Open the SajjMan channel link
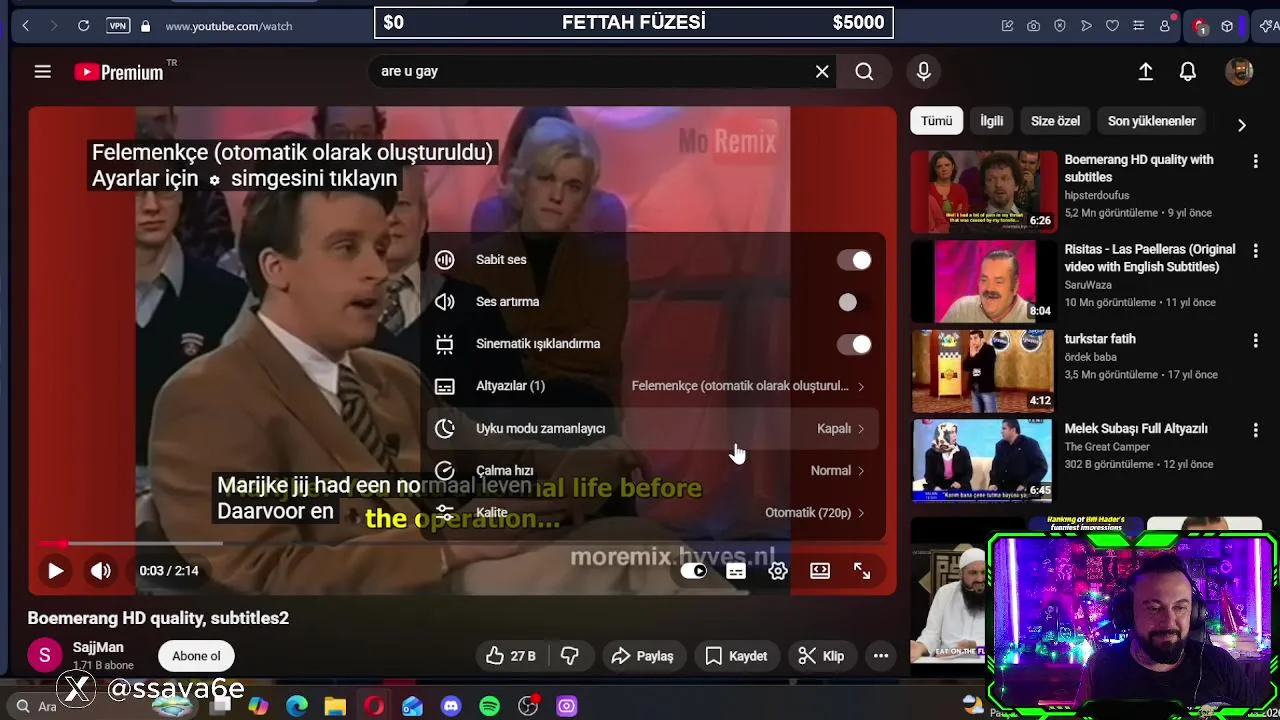 coord(98,647)
